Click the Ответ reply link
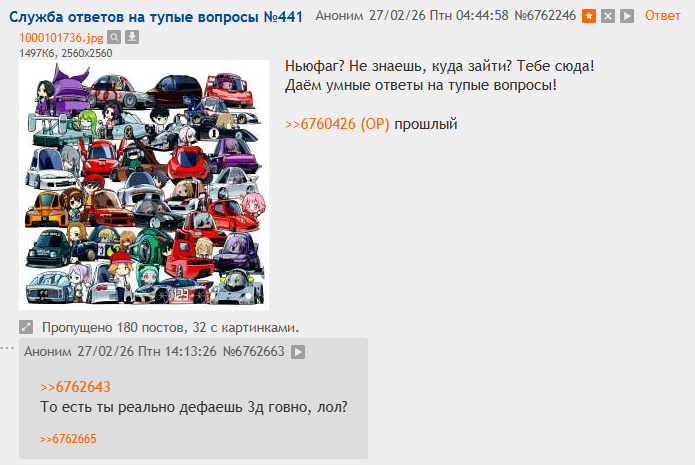 coord(662,16)
